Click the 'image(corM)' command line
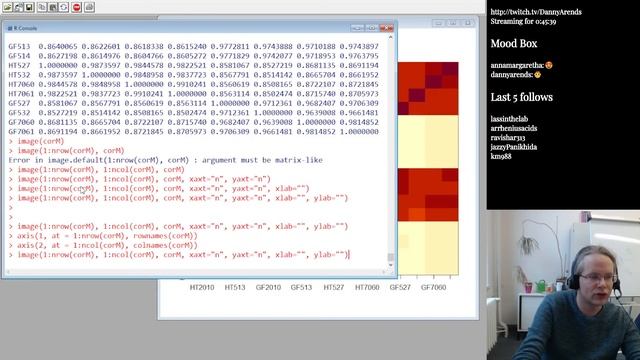 point(40,141)
